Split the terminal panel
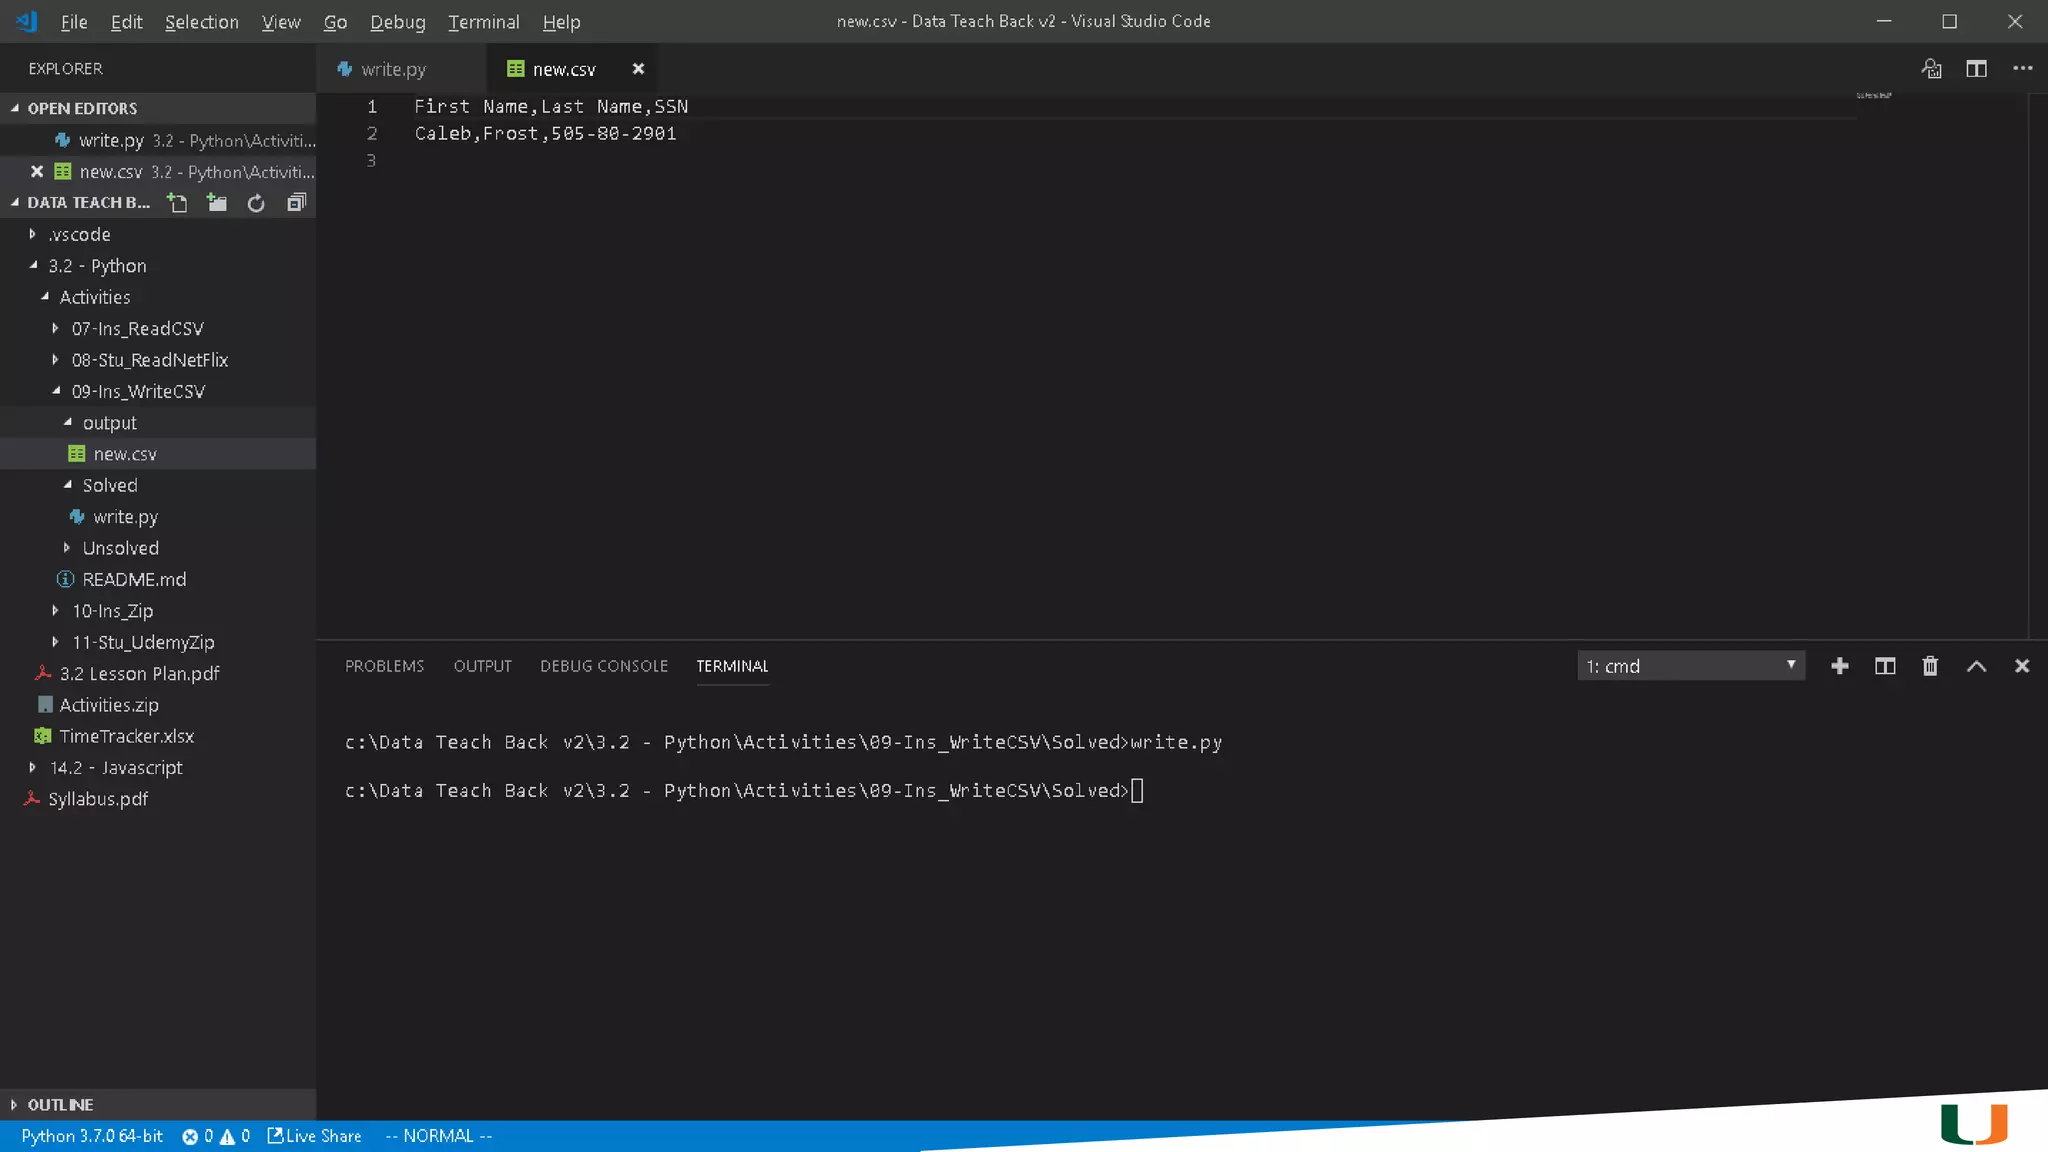This screenshot has width=2048, height=1152. pyautogui.click(x=1884, y=666)
